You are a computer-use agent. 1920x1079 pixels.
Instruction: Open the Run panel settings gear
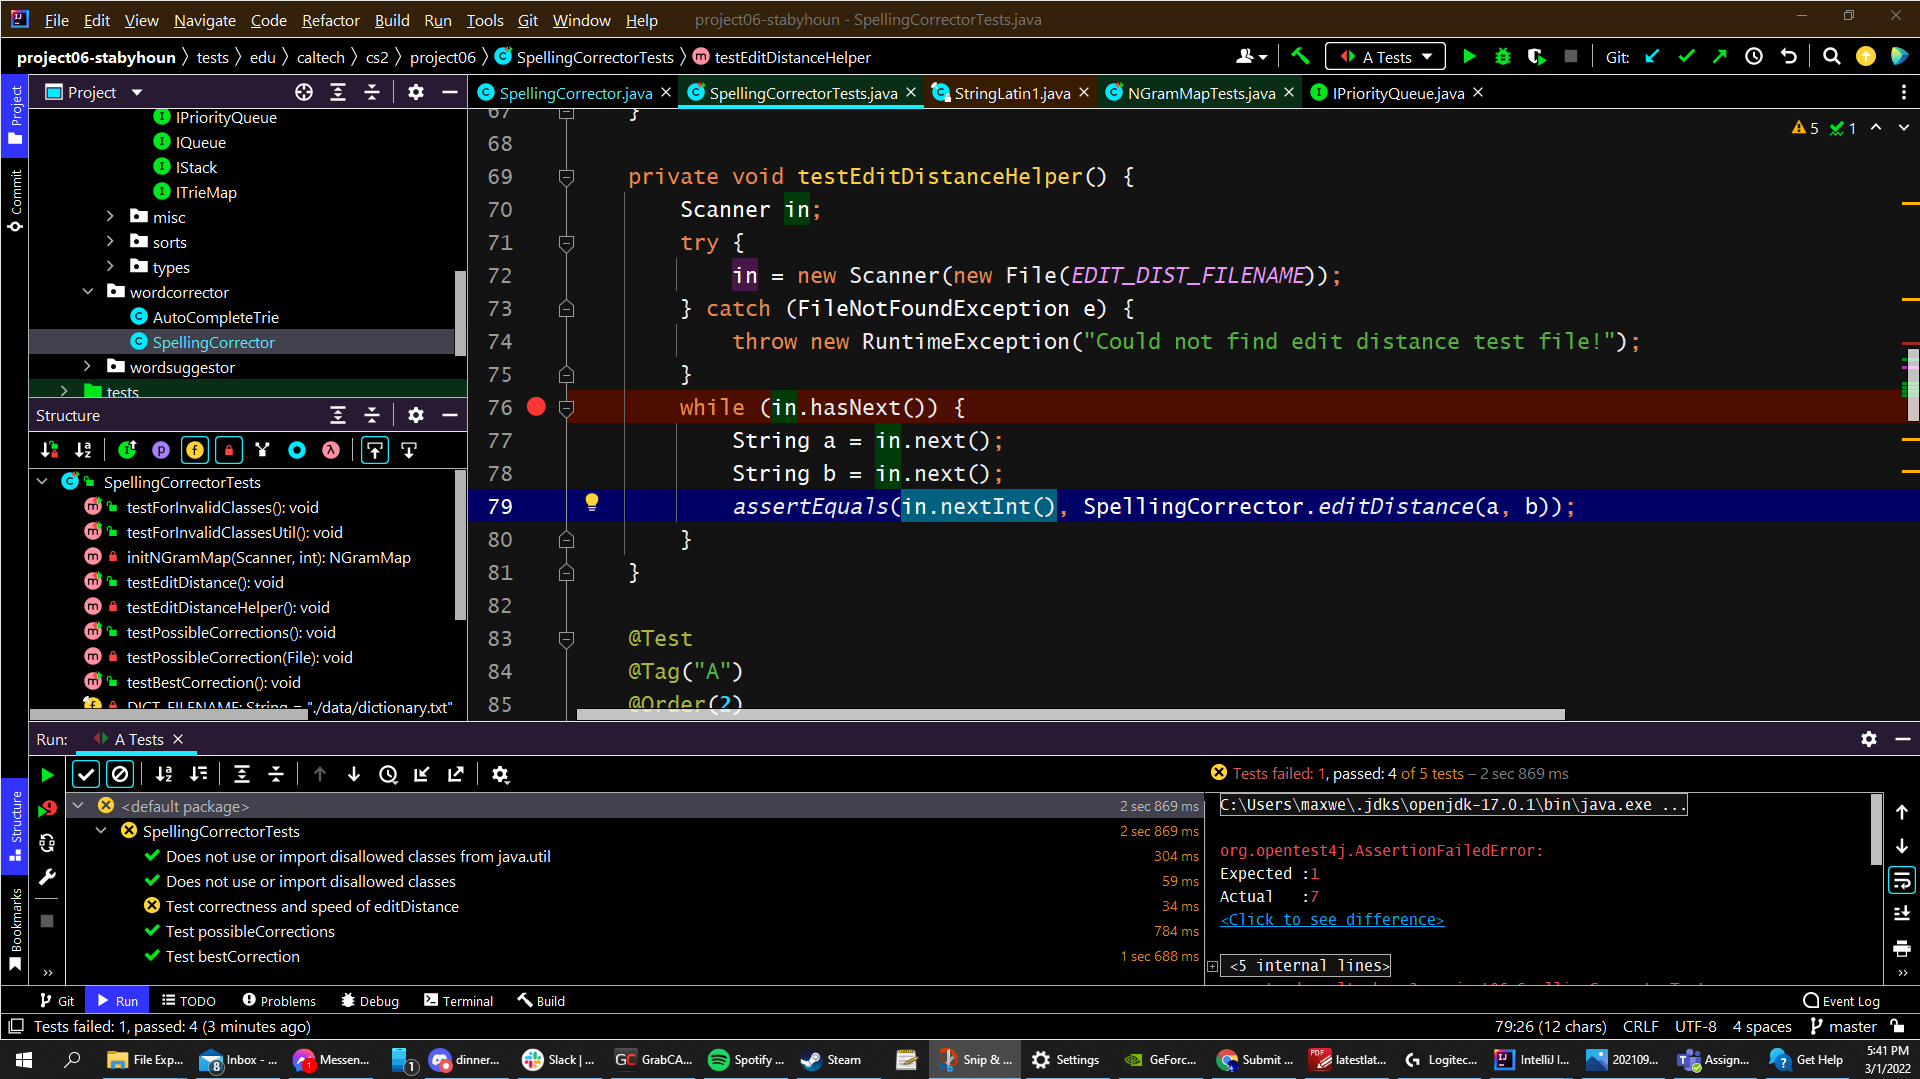click(1868, 739)
